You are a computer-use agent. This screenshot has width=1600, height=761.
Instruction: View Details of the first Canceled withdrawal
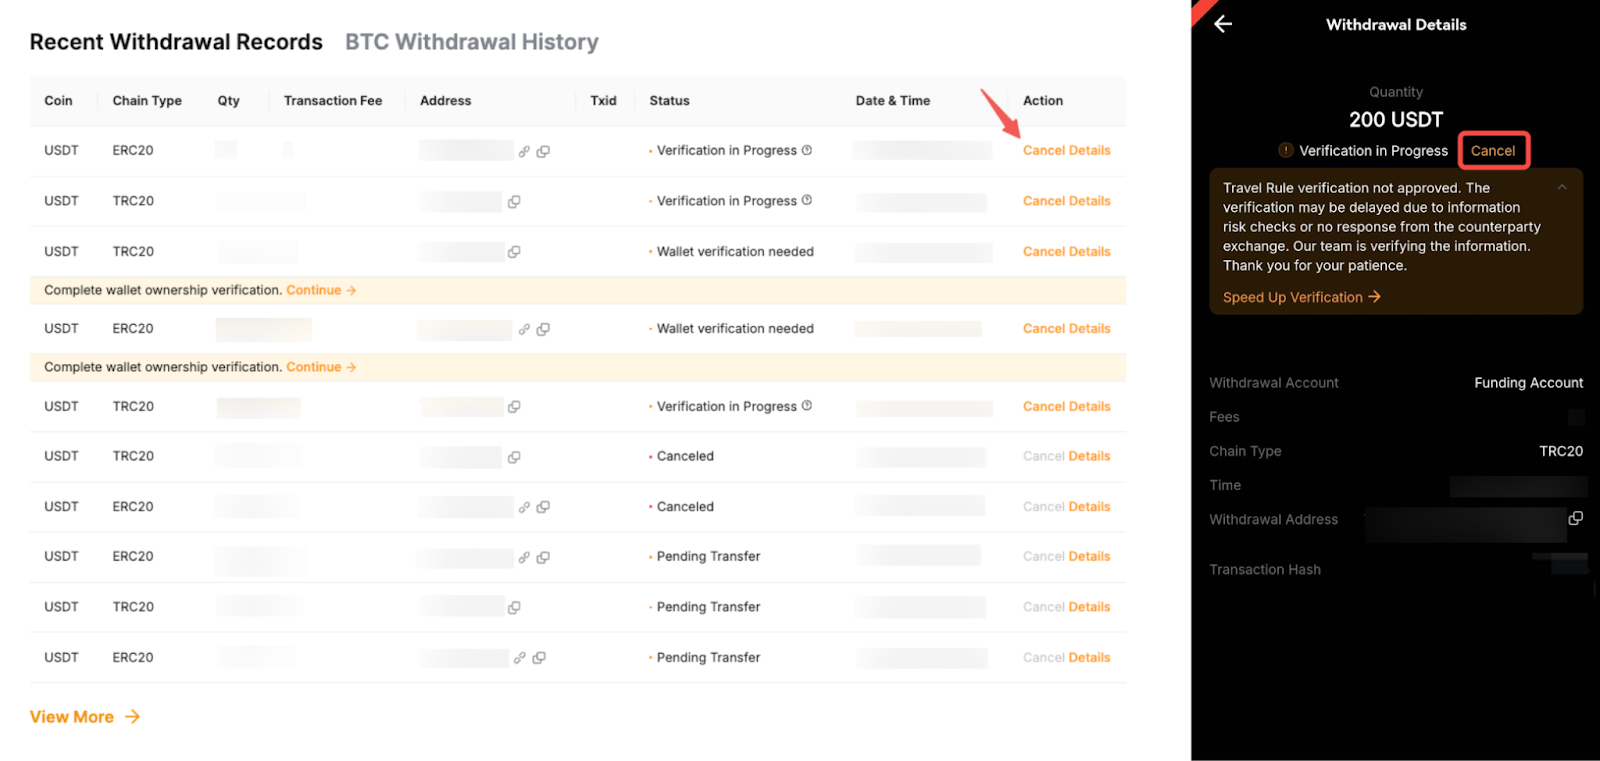tap(1089, 456)
